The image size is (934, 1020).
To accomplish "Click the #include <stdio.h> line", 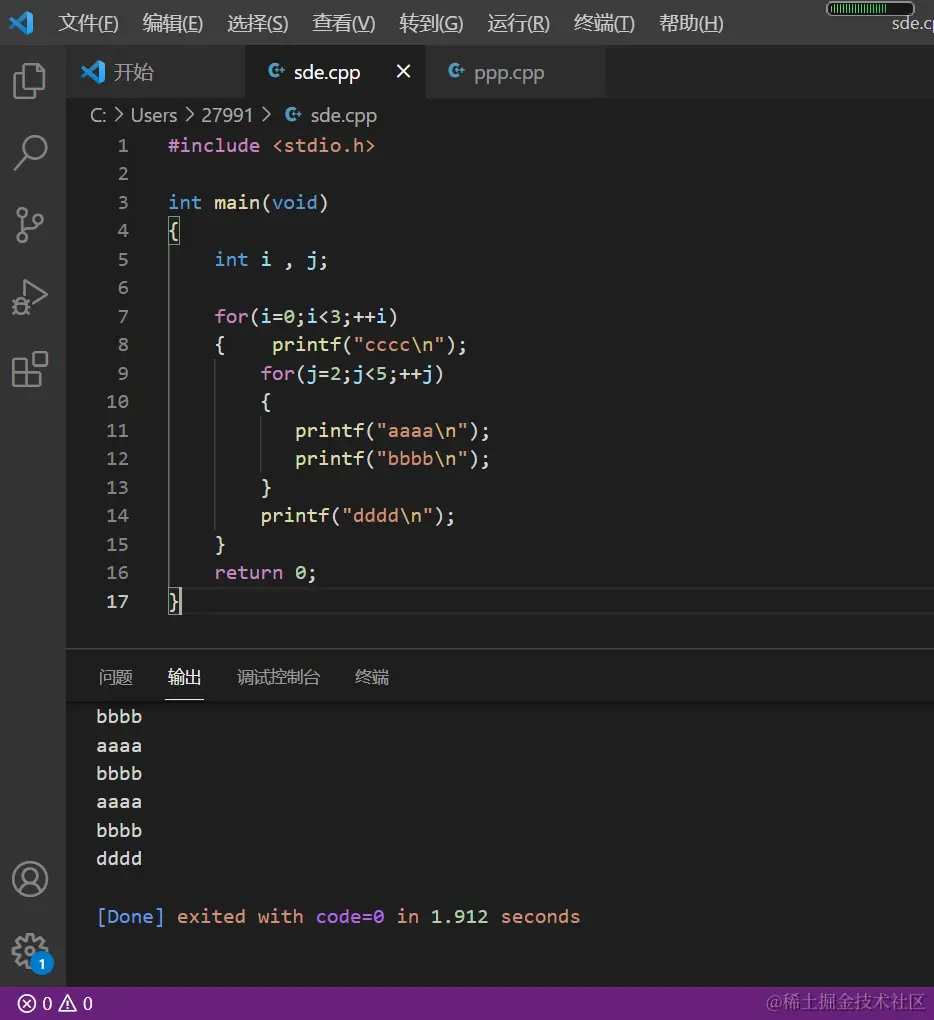I will coord(272,146).
